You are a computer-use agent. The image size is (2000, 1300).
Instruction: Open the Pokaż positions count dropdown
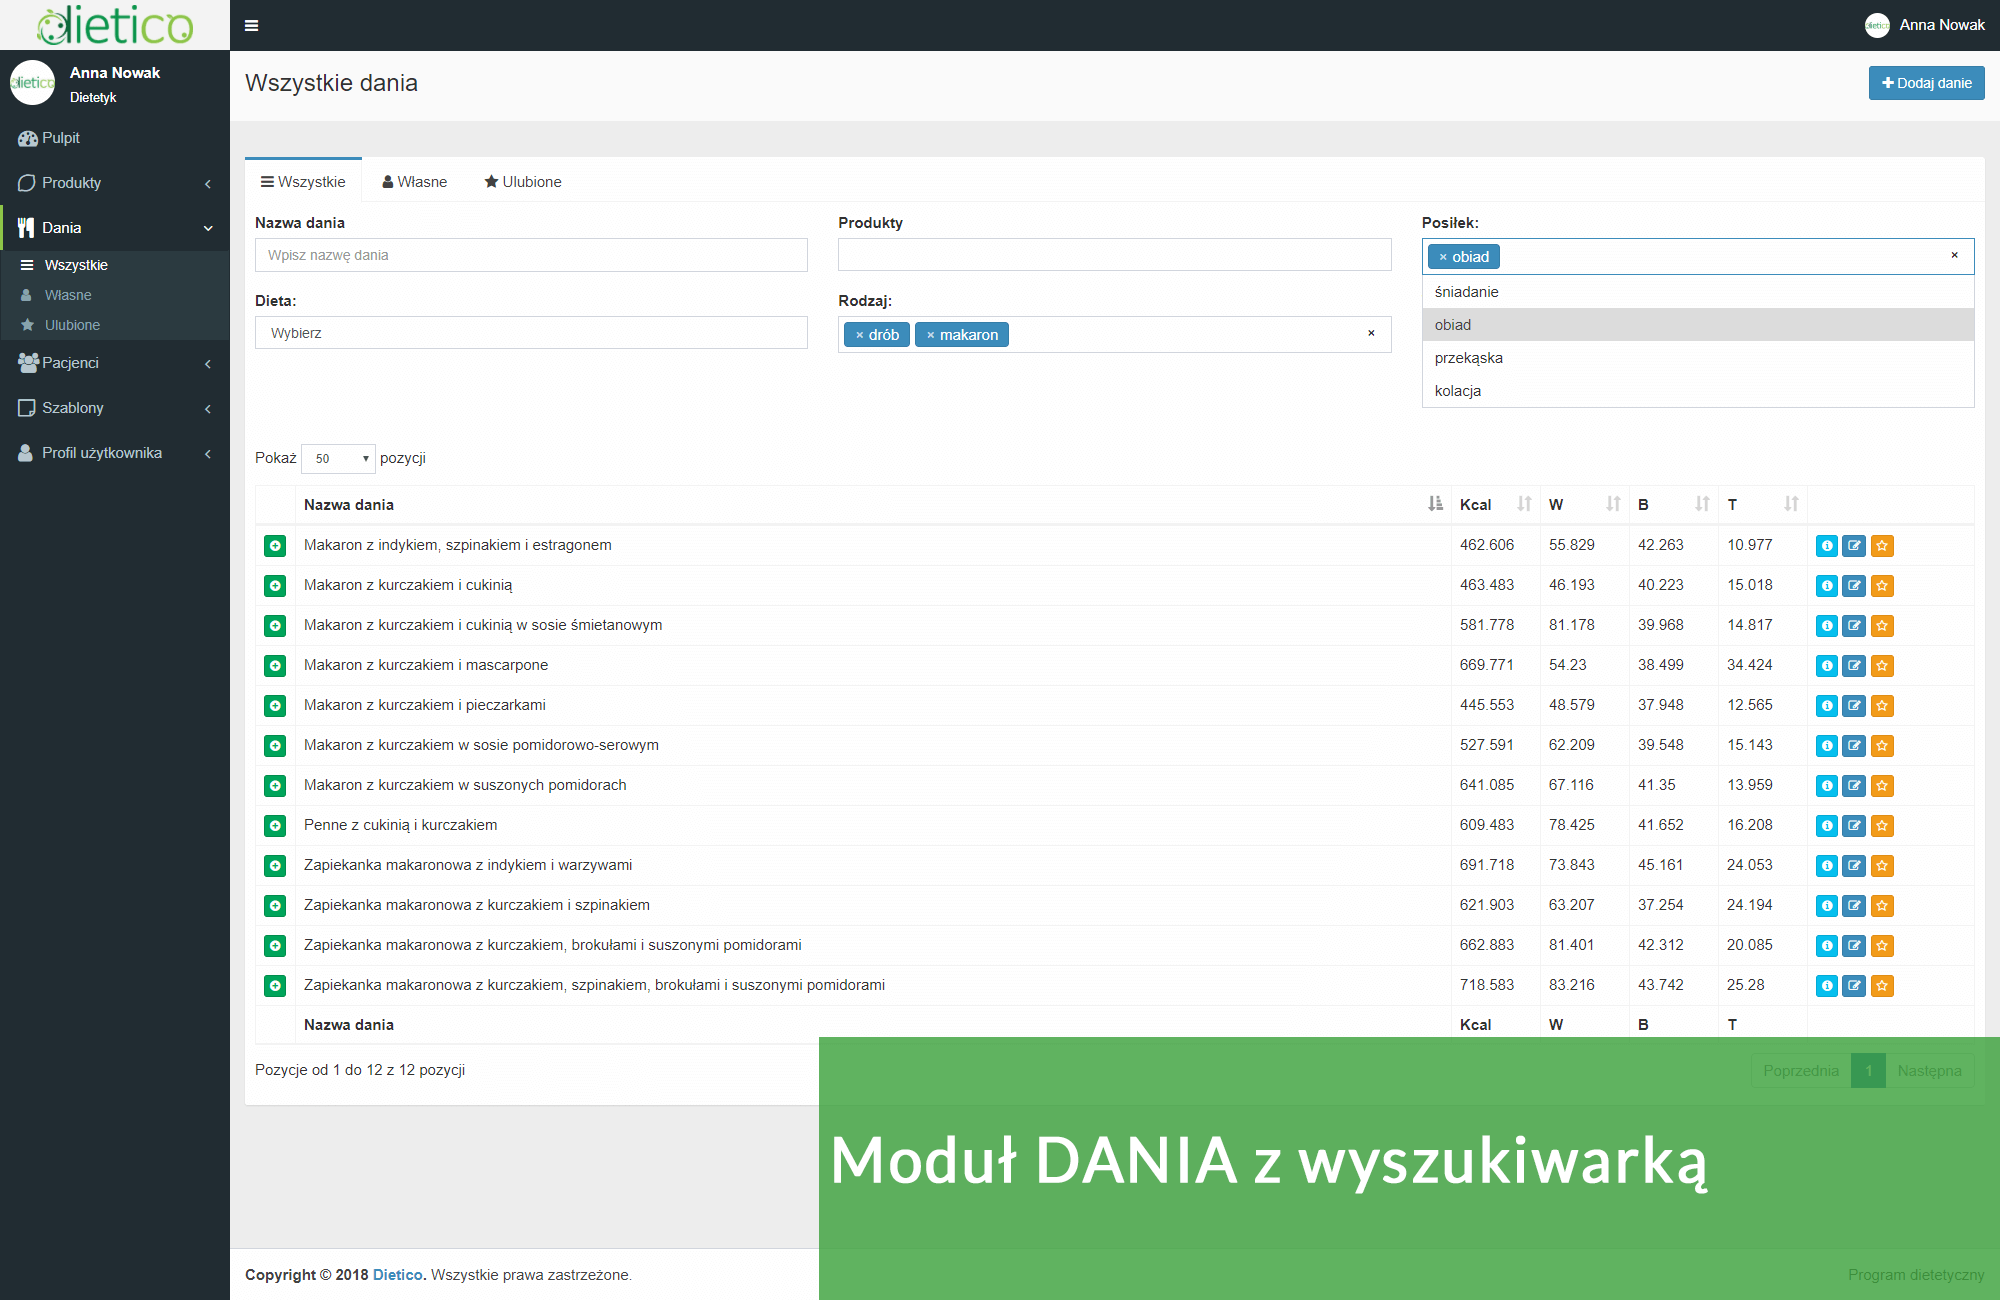point(338,458)
